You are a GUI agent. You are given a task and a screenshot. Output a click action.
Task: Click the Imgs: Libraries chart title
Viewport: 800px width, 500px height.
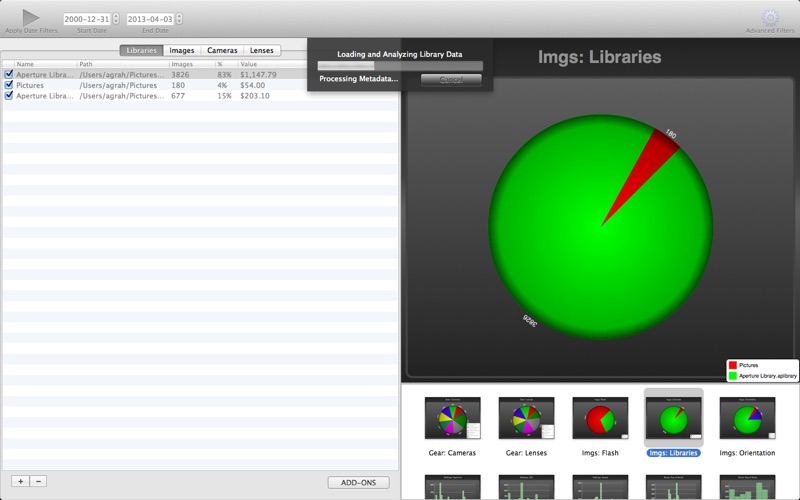point(599,57)
